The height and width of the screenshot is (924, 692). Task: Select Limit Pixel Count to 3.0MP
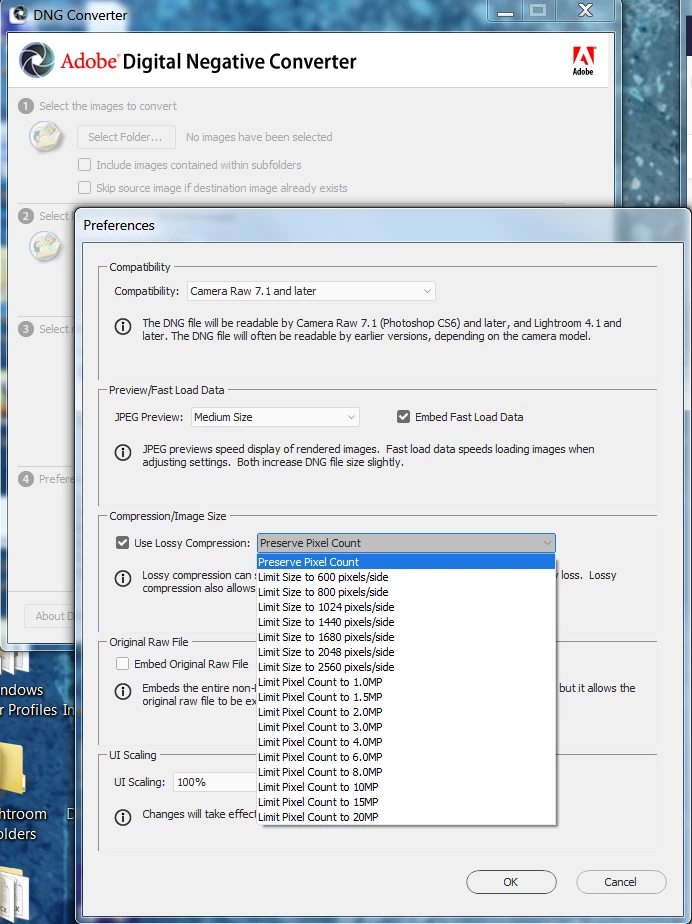coord(406,727)
